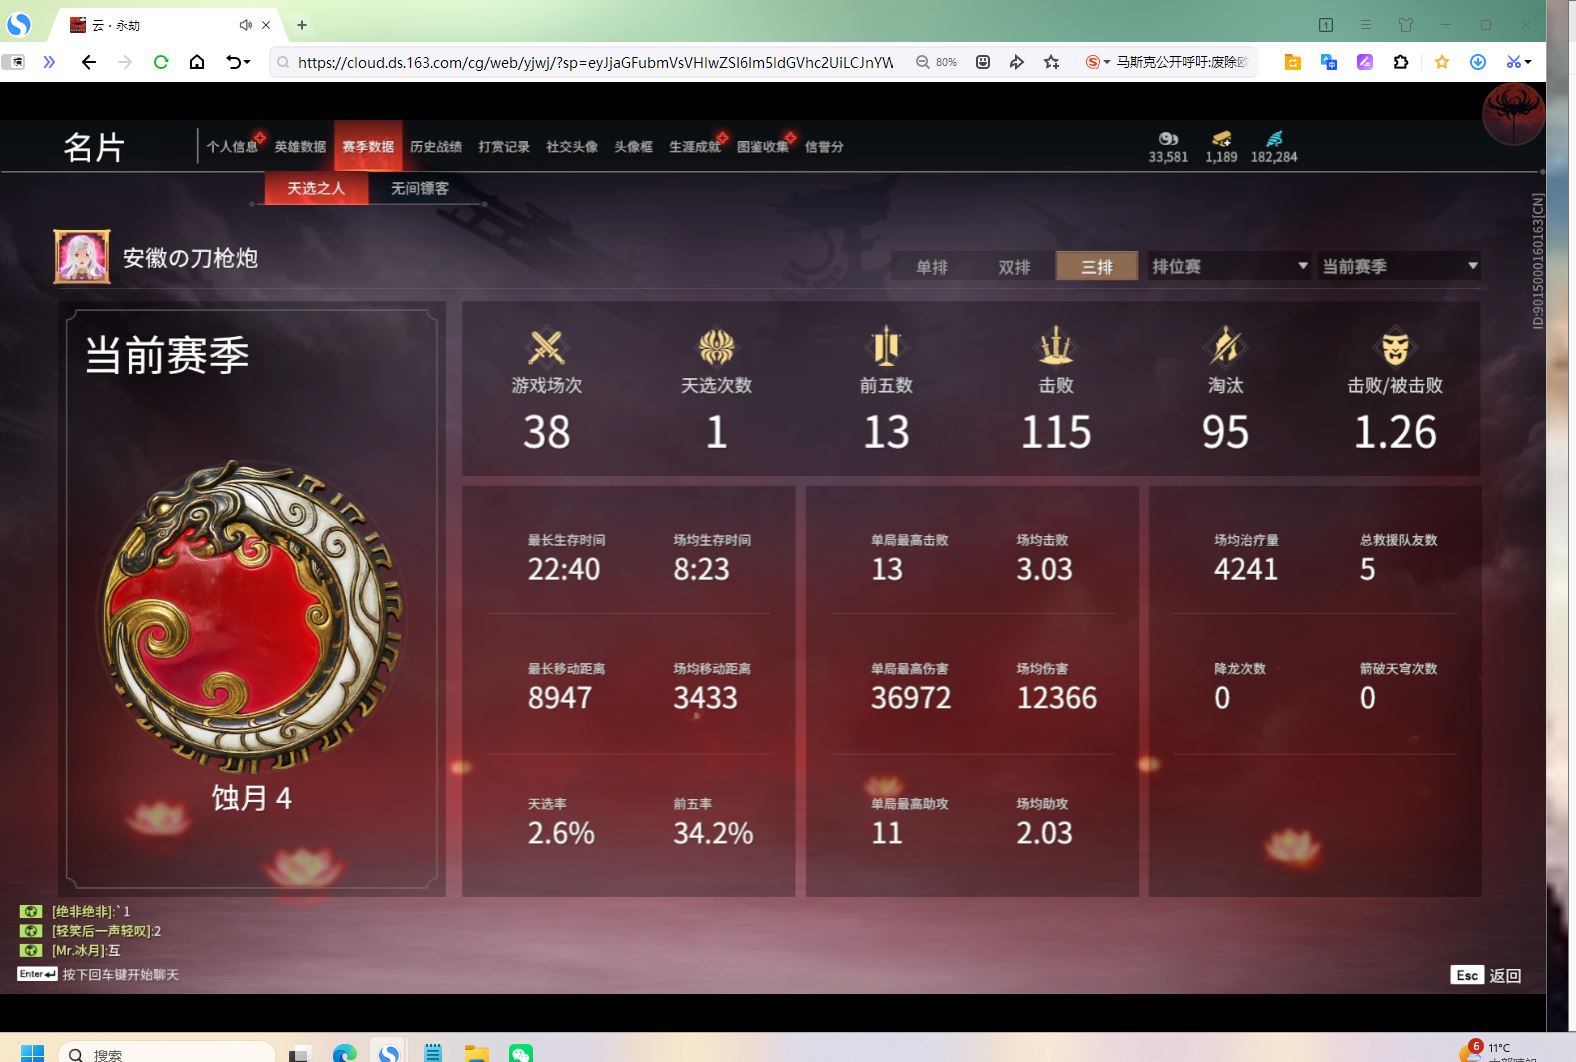
Task: Bookmark page with the star icon
Action: [x=1051, y=62]
